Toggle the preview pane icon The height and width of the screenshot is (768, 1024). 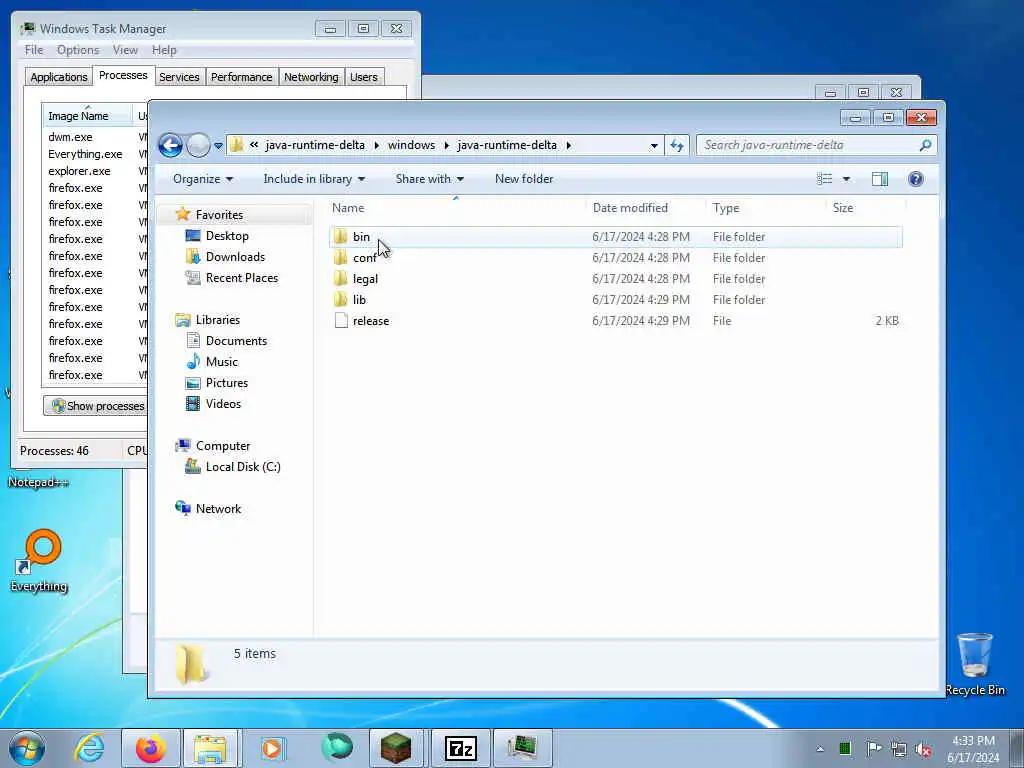click(x=880, y=179)
